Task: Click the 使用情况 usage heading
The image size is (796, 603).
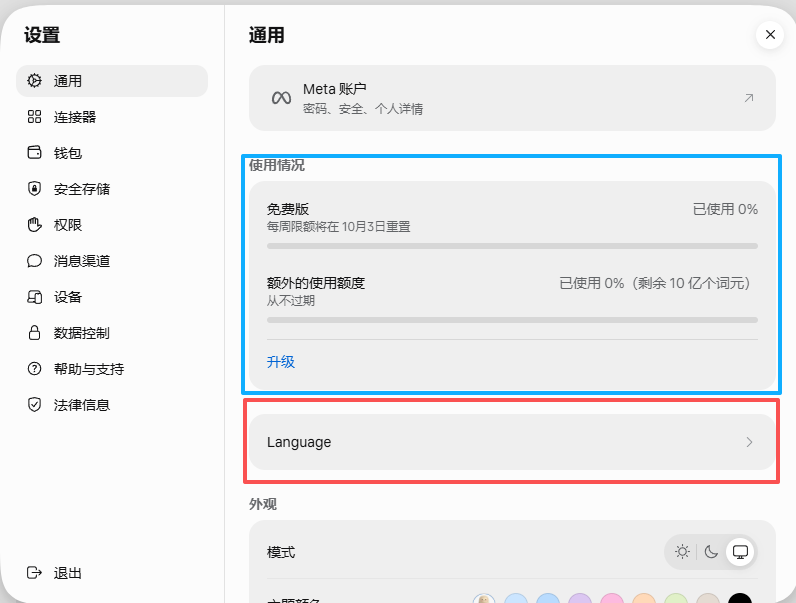Action: [x=277, y=165]
